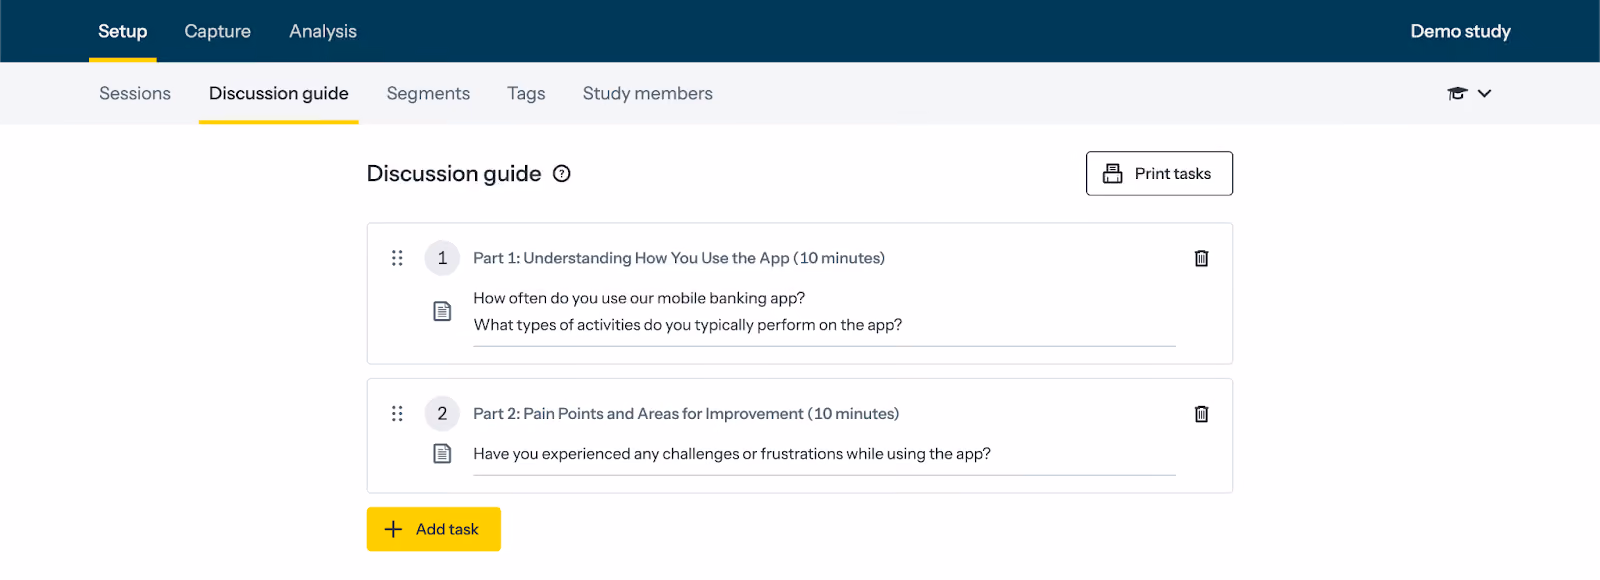Select the Segments sub-tab
The height and width of the screenshot is (580, 1600).
[x=428, y=93]
